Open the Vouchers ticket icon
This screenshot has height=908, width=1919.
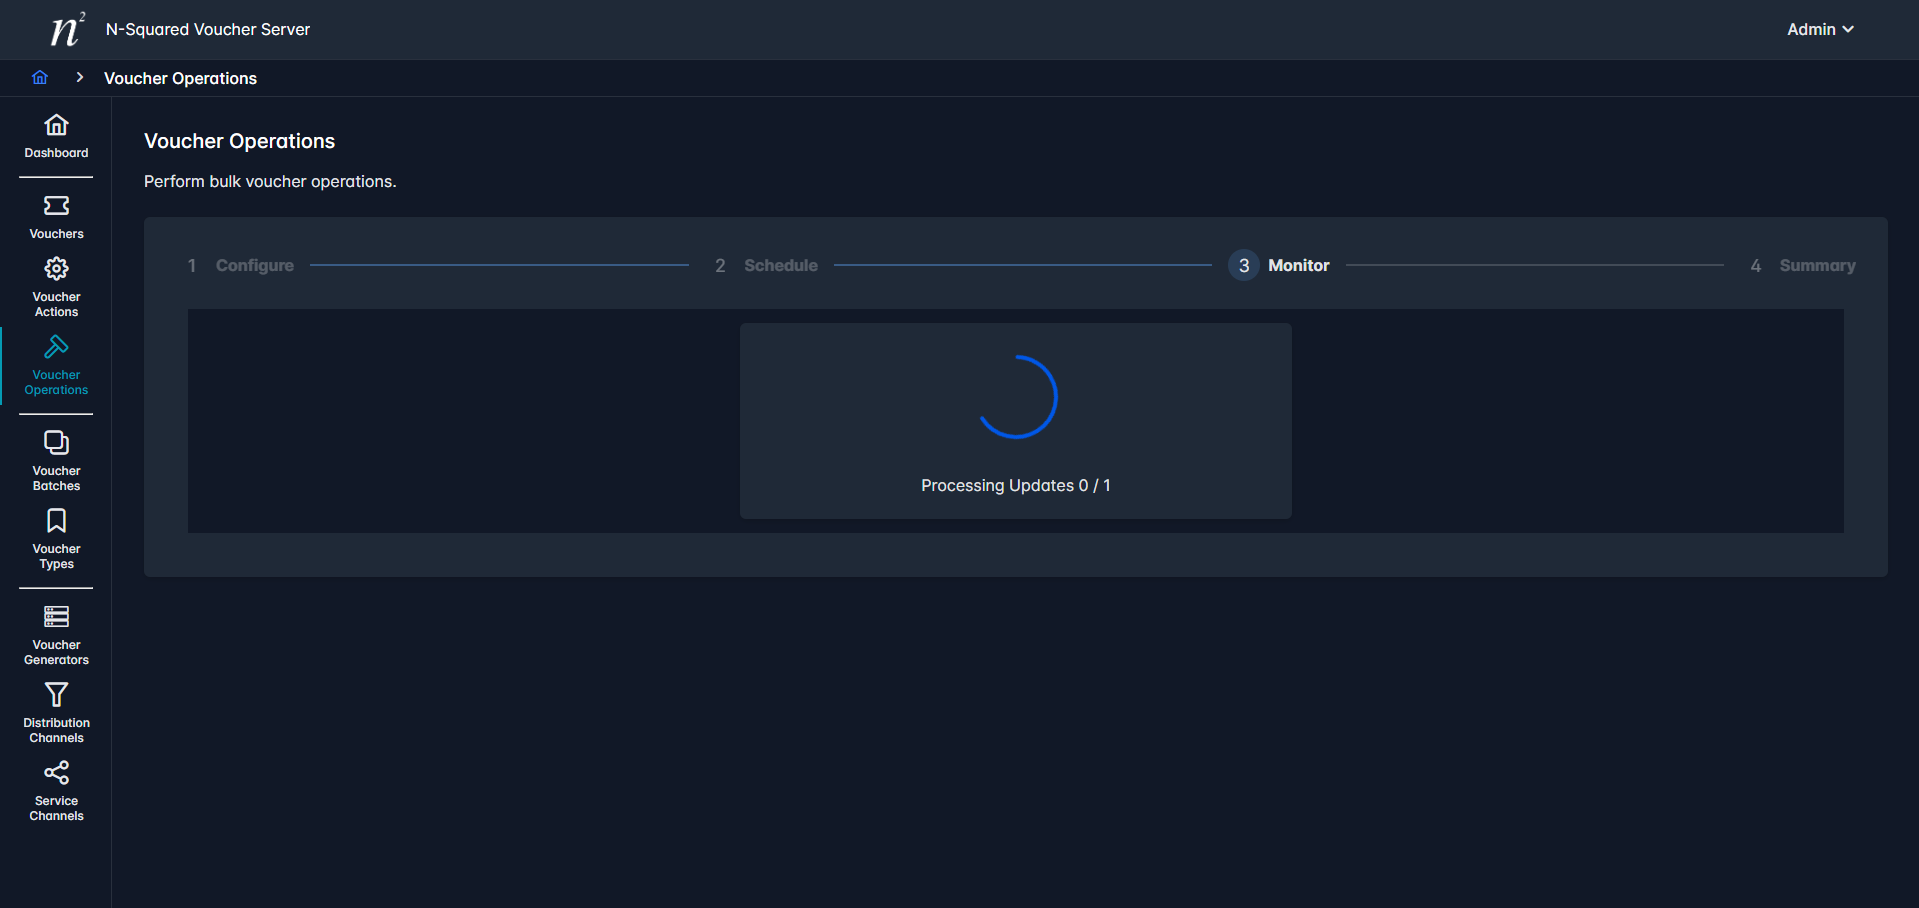56,206
